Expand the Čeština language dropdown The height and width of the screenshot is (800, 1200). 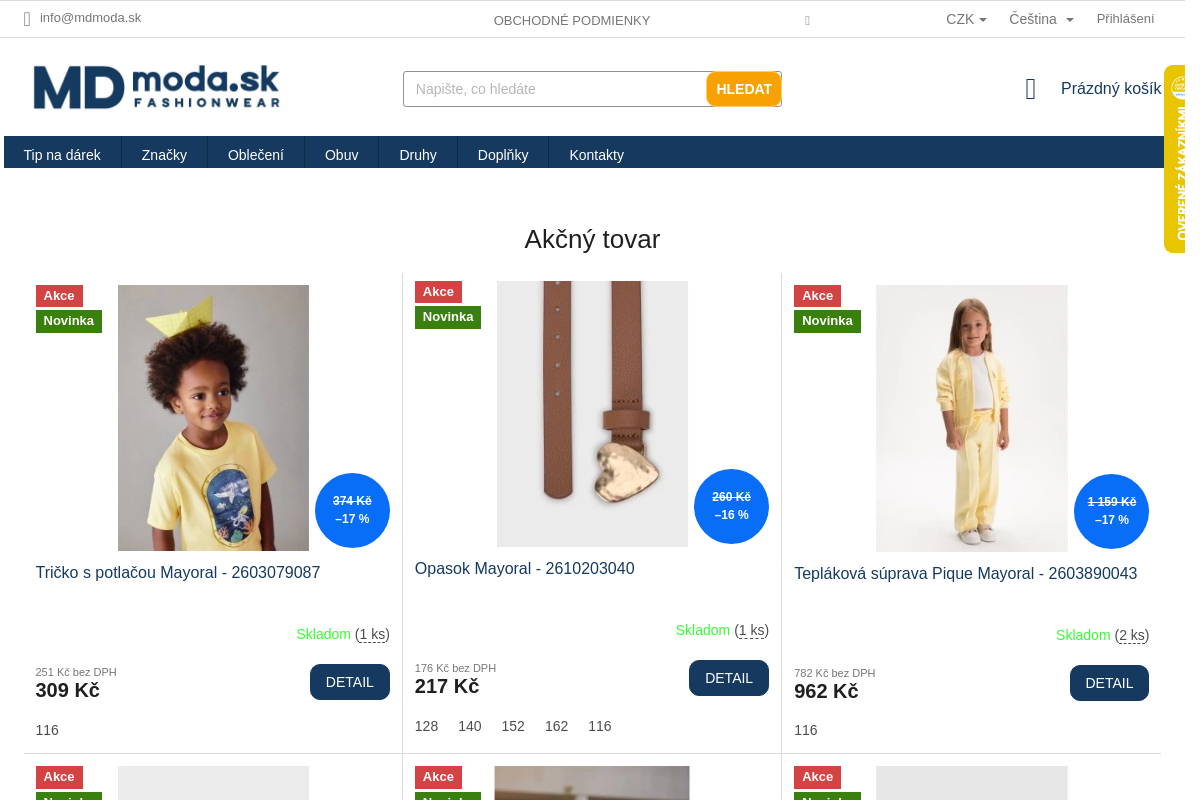click(x=1041, y=19)
